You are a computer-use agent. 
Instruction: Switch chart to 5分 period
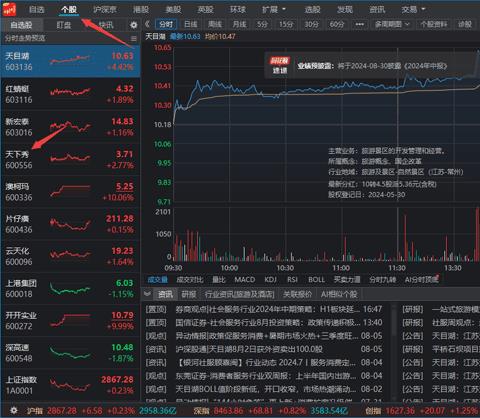coord(262,24)
